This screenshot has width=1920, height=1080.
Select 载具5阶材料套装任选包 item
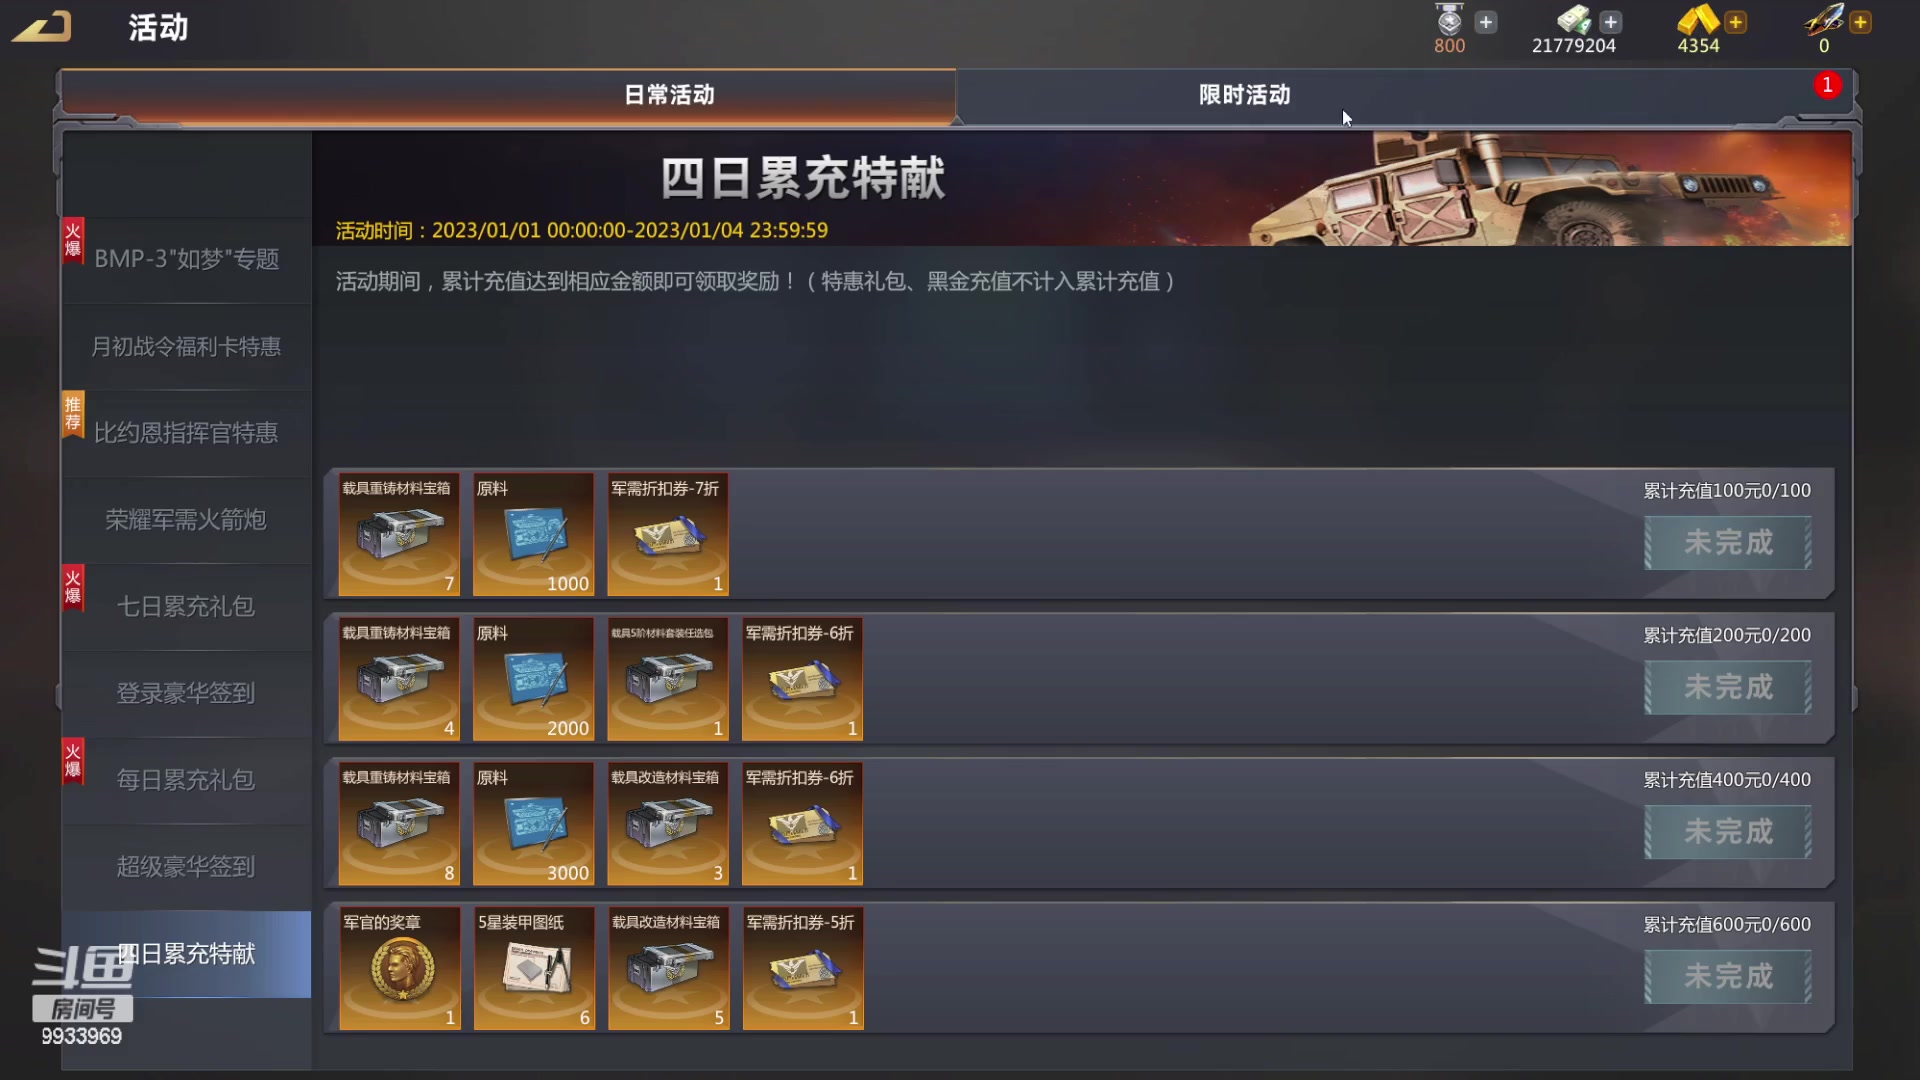(668, 679)
